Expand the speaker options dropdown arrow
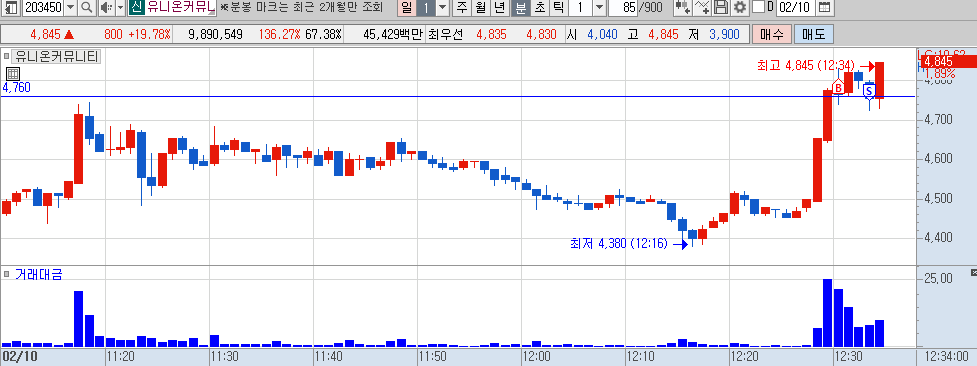Viewport: 977px width, 366px height. coord(120,7)
